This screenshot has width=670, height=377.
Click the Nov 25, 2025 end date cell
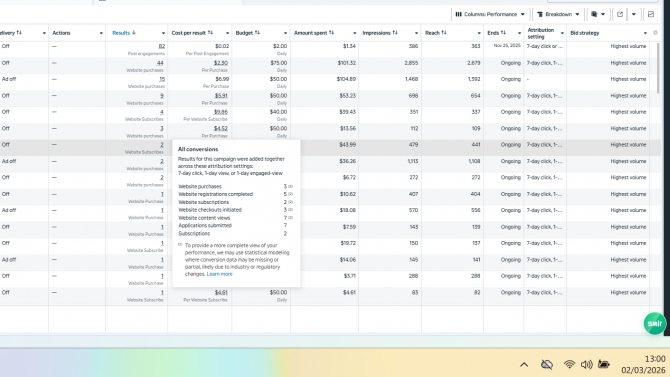tap(507, 46)
